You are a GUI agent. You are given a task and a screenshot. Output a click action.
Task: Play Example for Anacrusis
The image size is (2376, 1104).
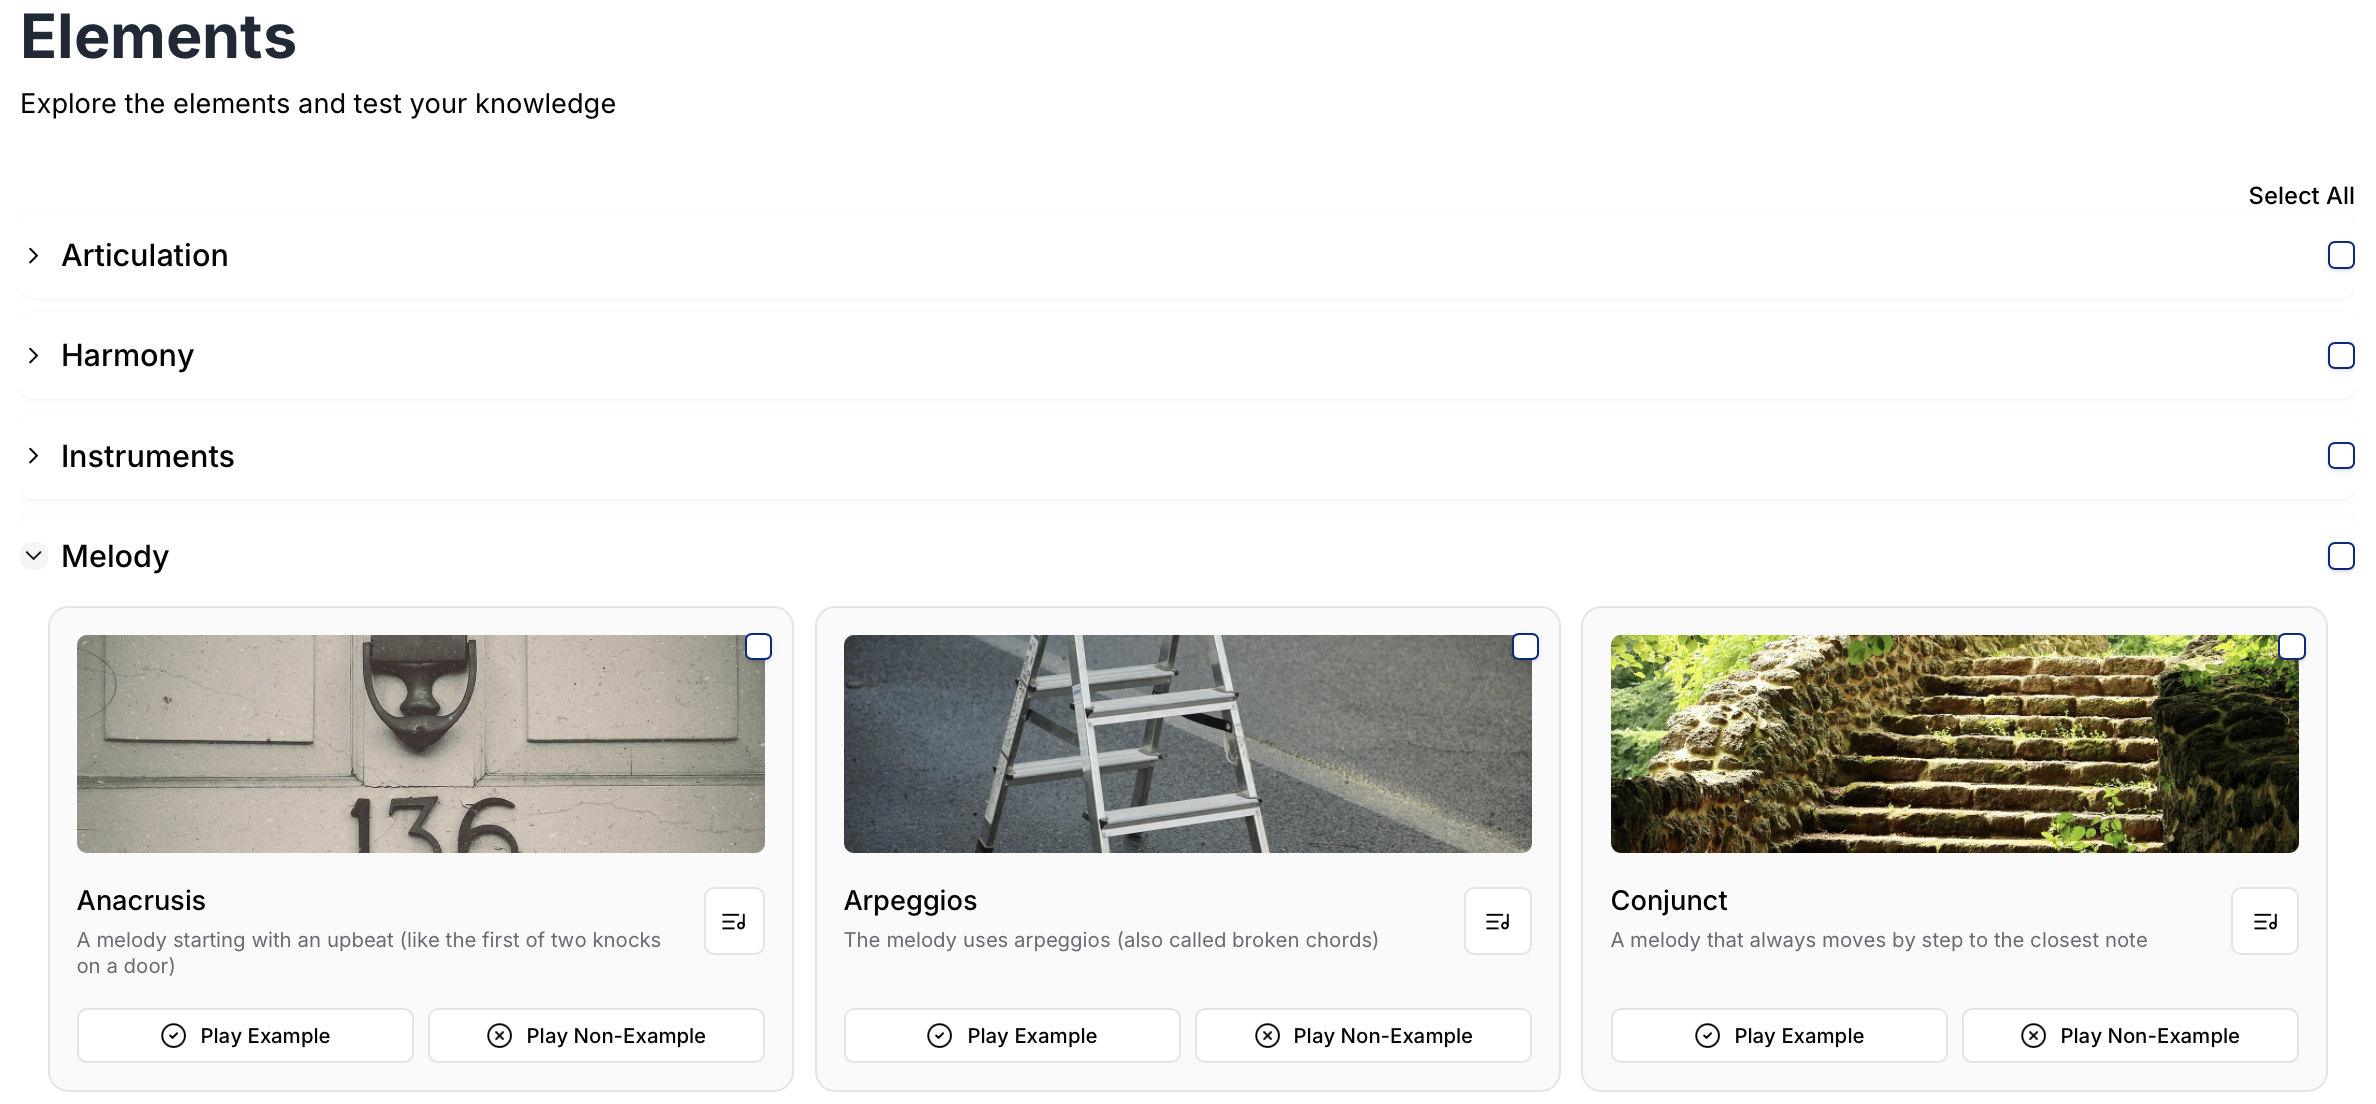click(x=245, y=1035)
